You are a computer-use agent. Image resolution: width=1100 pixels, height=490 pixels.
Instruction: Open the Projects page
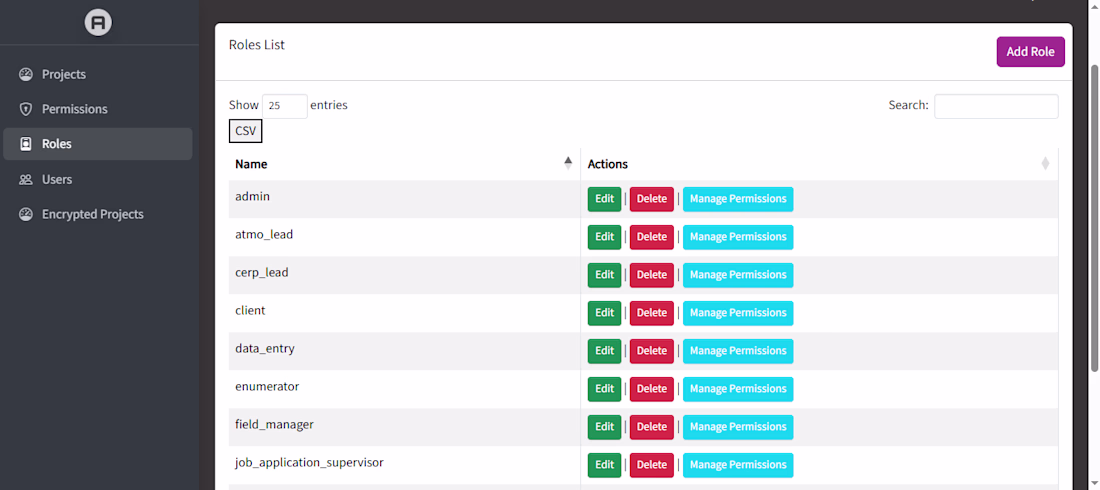(98, 74)
